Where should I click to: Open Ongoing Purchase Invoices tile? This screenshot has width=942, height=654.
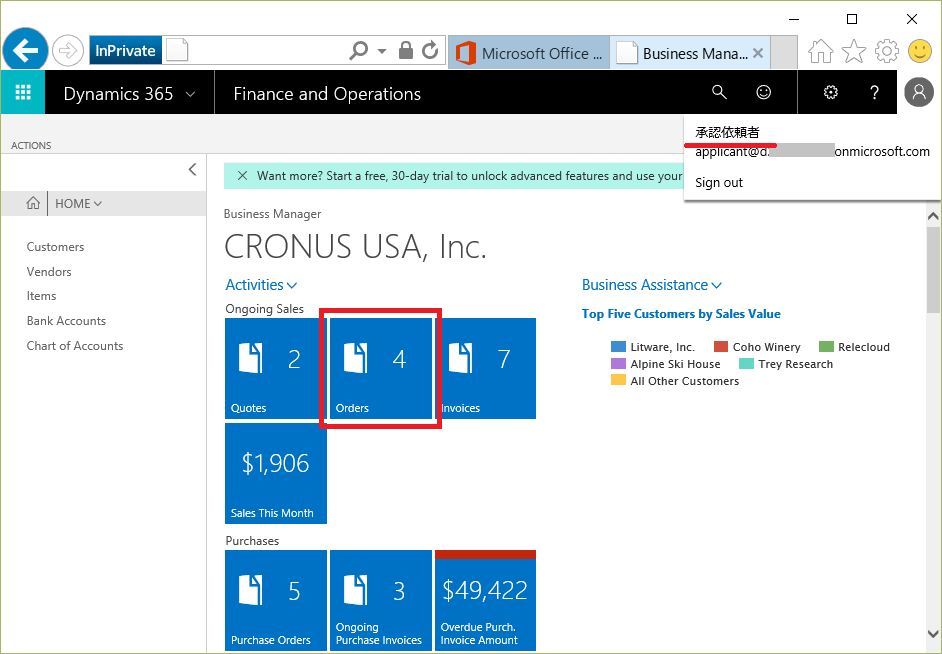coord(380,600)
